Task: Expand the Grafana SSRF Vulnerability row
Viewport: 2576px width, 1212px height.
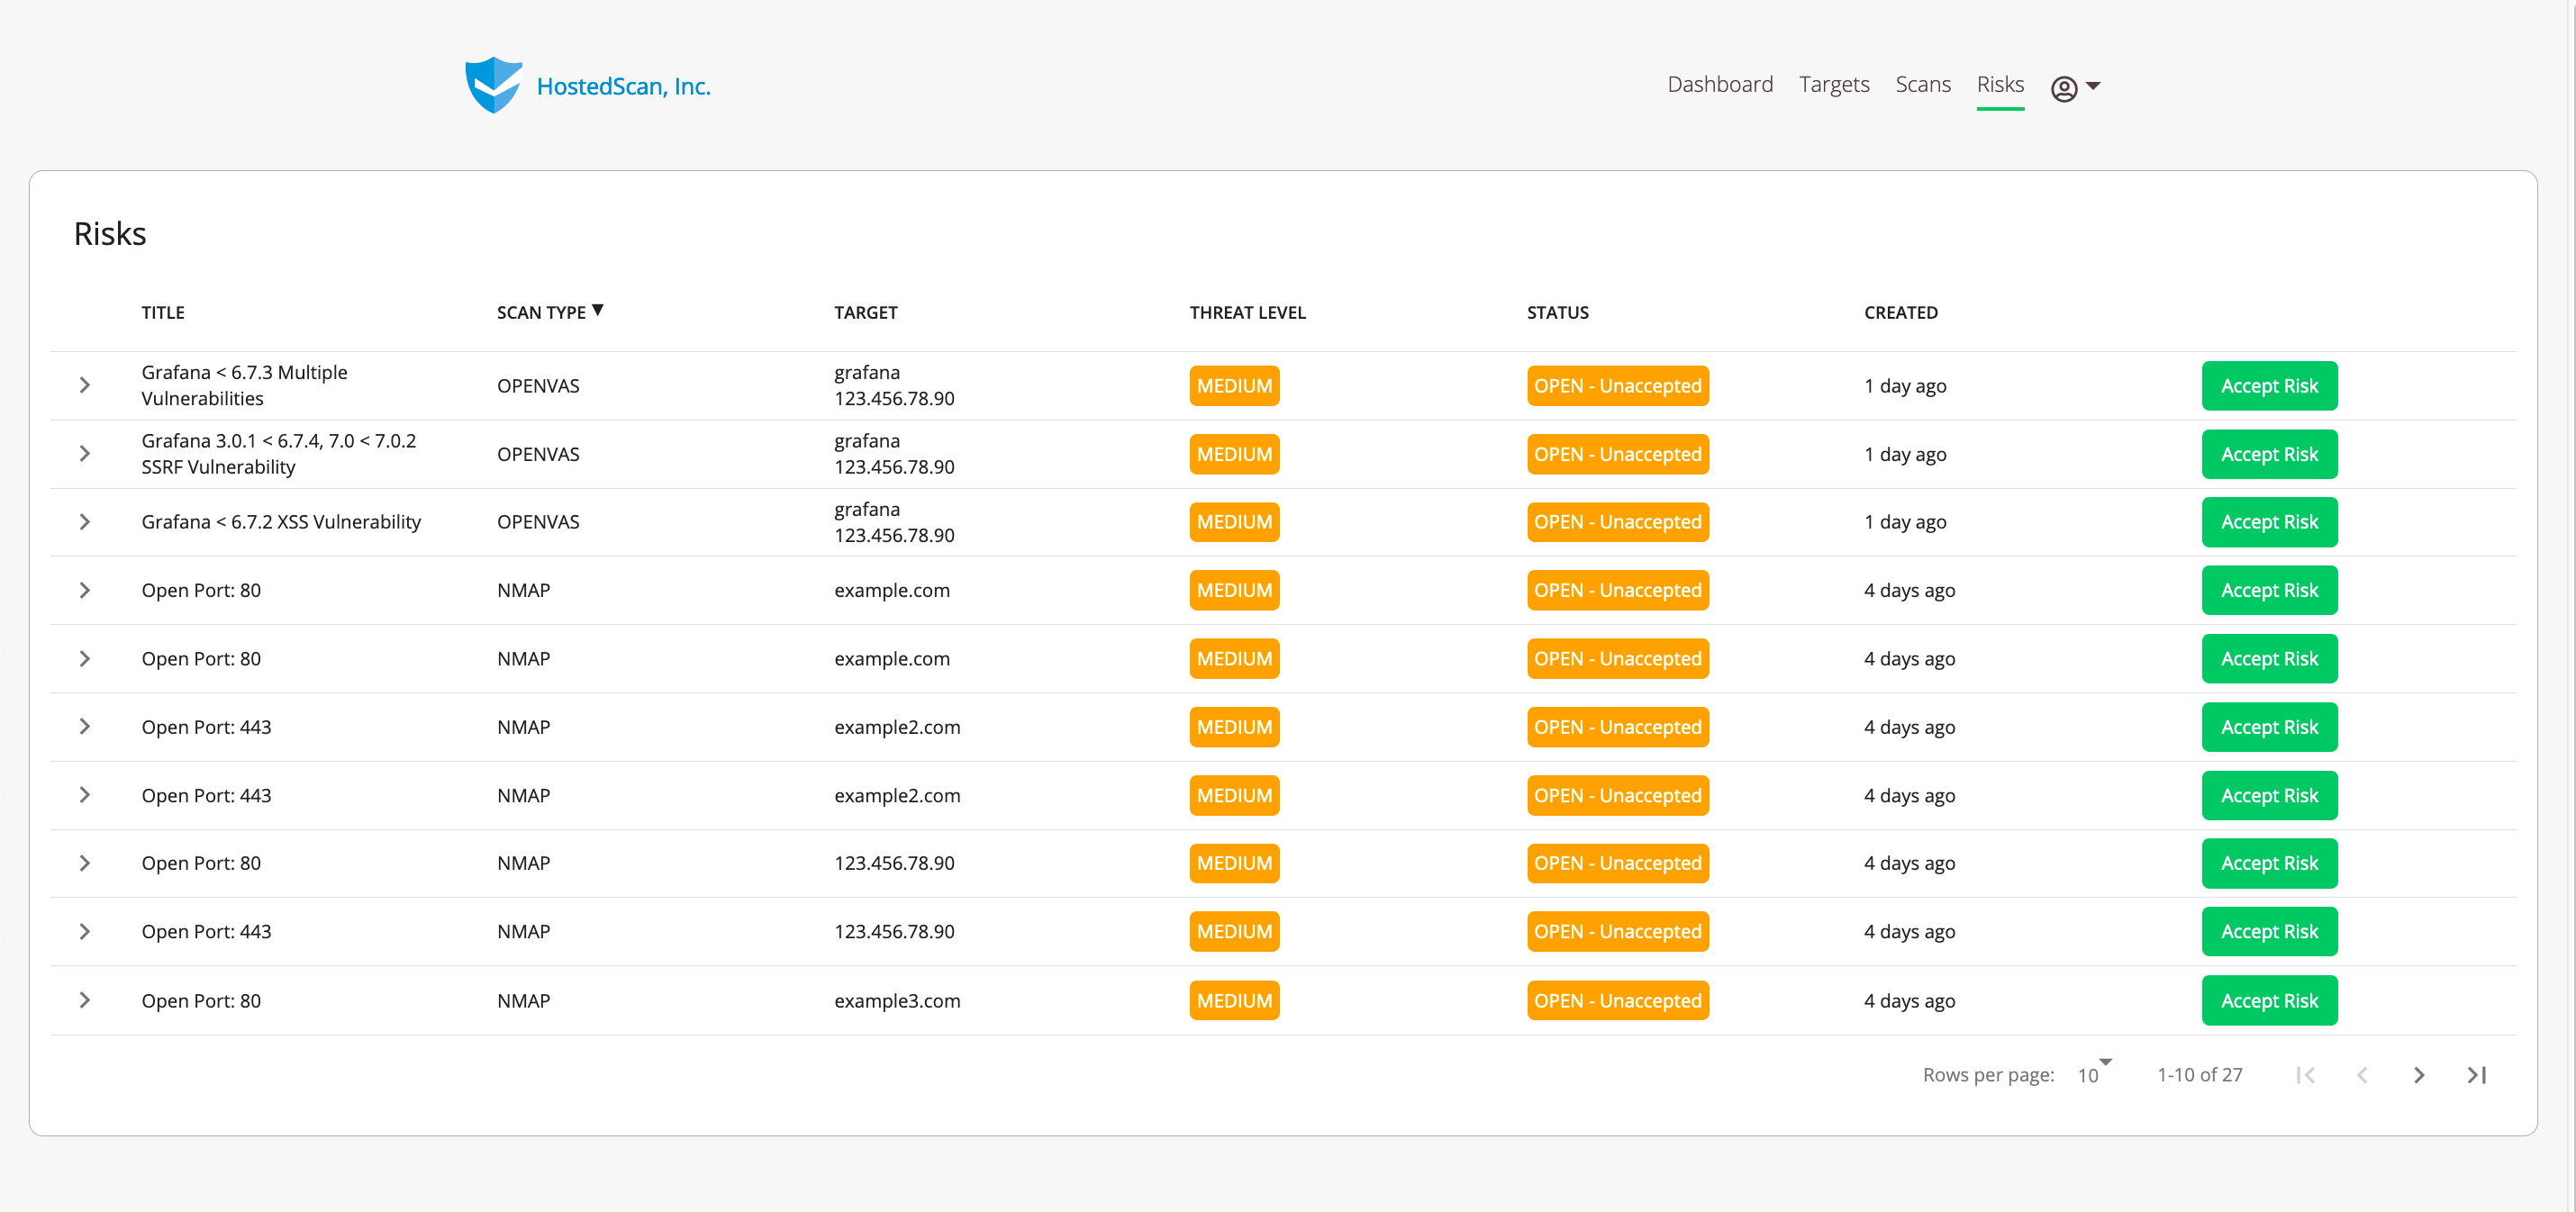Action: (85, 454)
